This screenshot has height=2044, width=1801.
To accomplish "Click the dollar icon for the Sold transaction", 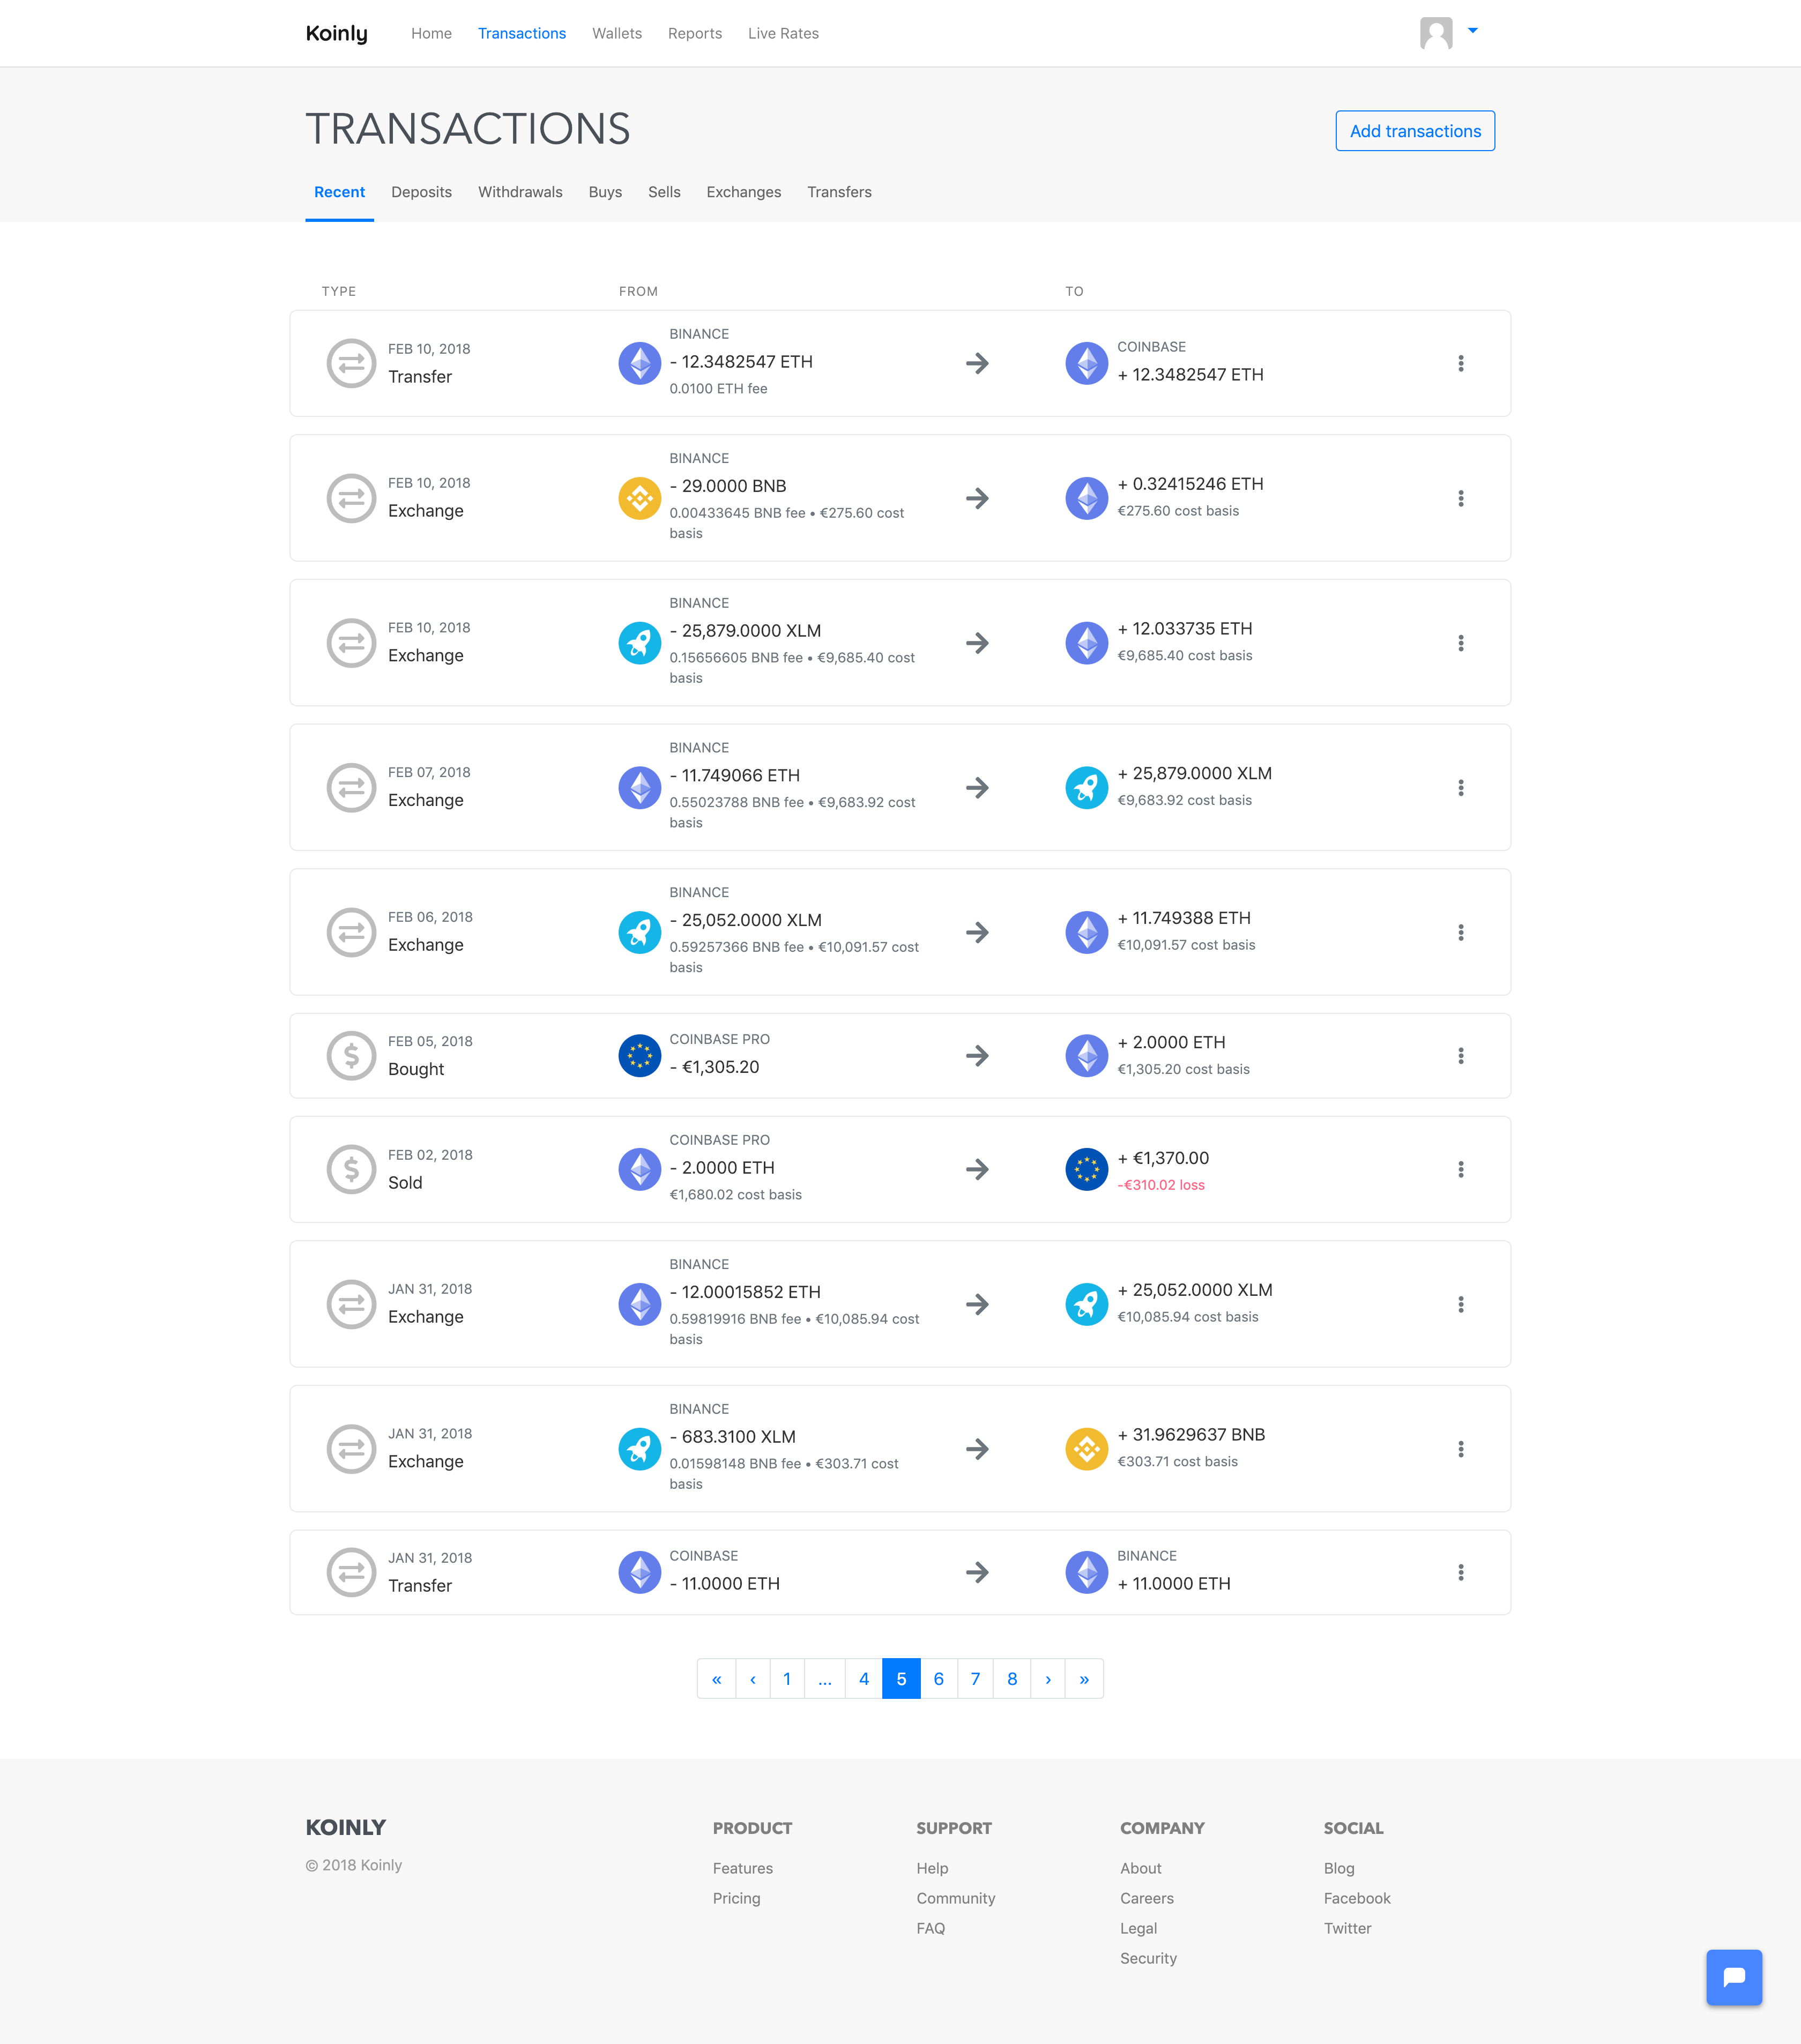I will 351,1169.
